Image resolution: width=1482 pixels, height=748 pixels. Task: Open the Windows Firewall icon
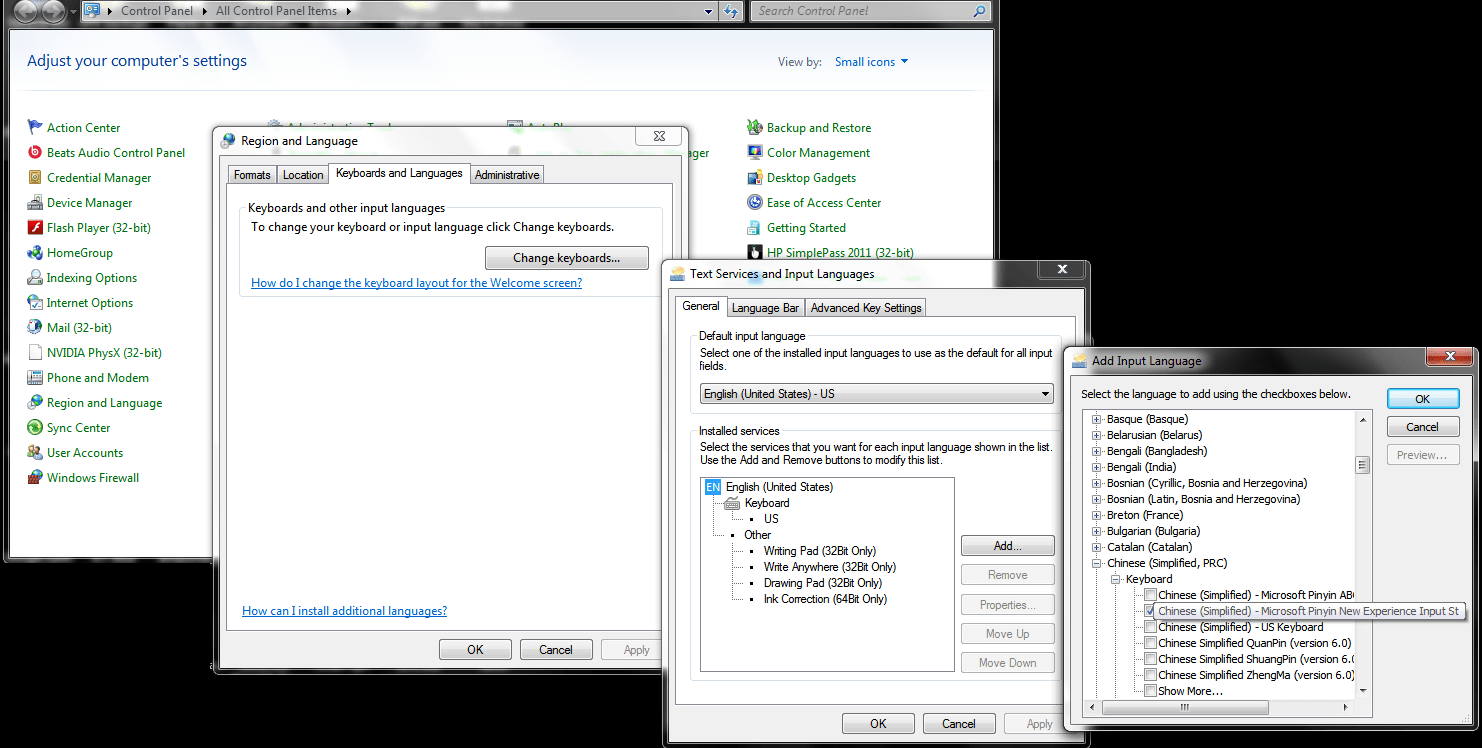[36, 478]
